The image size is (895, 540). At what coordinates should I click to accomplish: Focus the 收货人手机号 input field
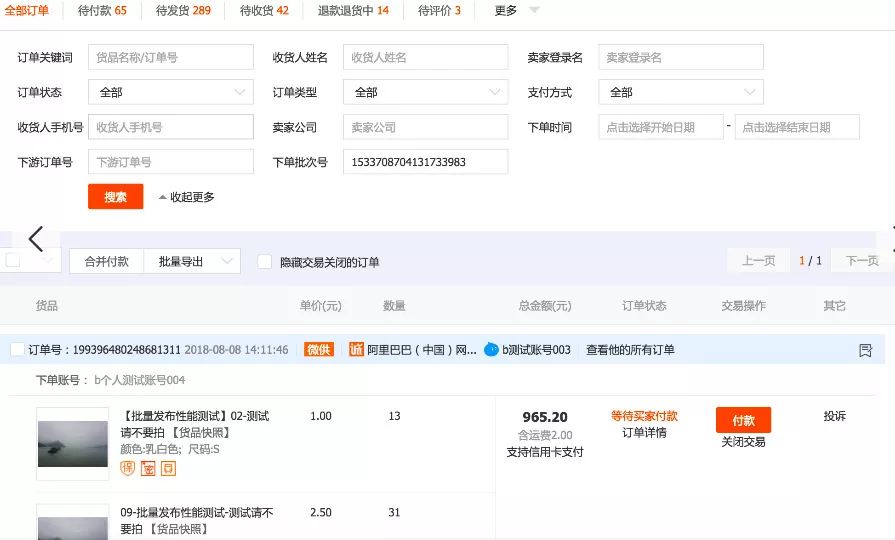pyautogui.click(x=171, y=127)
